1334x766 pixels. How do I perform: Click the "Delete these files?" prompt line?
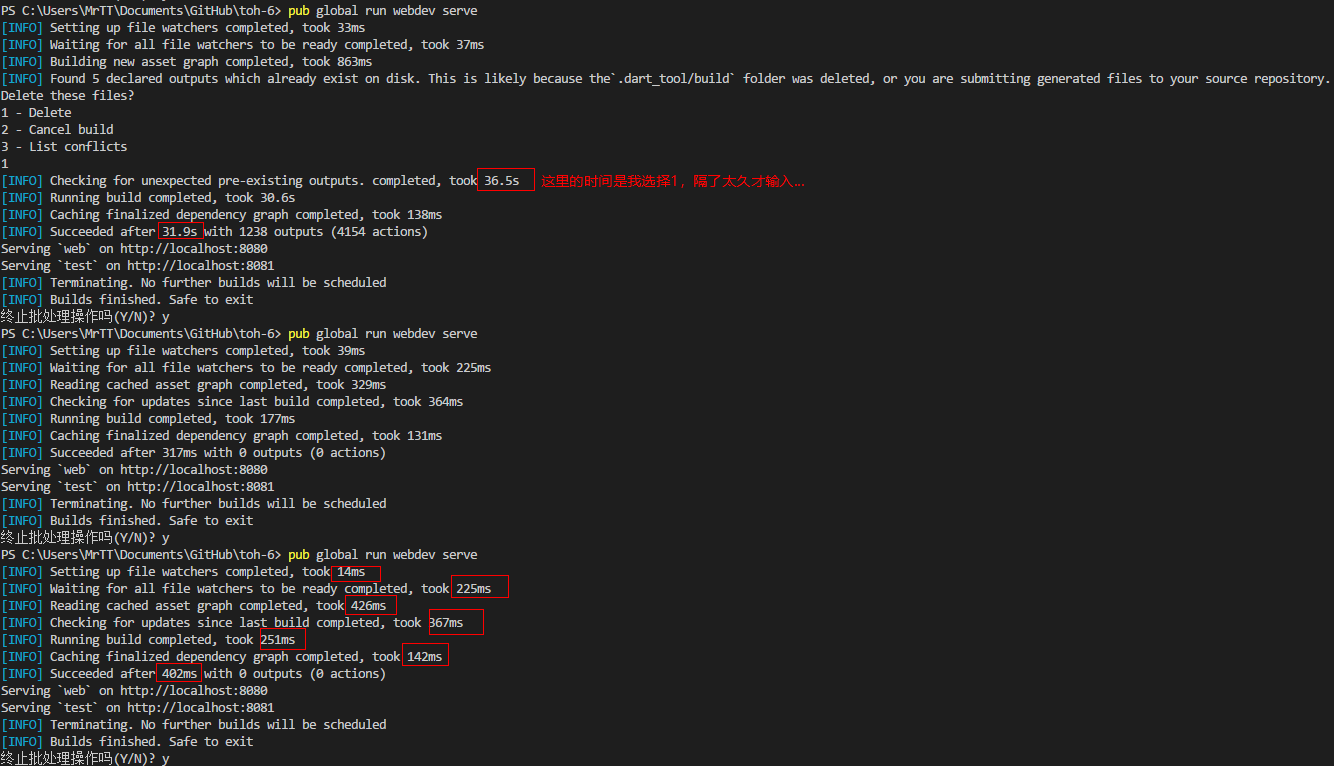(x=67, y=96)
